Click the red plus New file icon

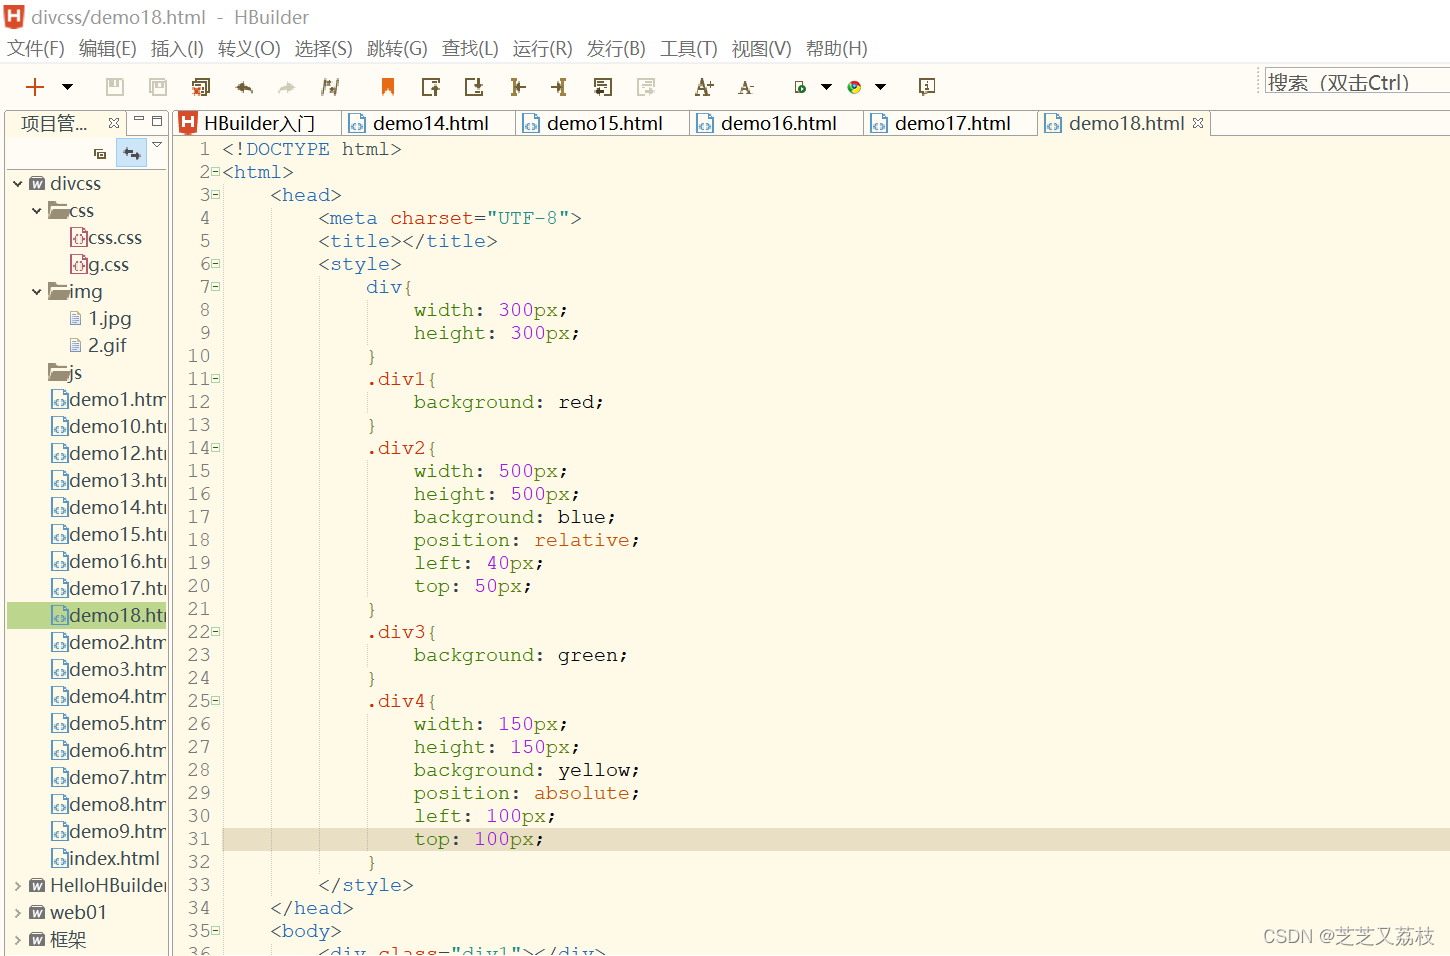(x=35, y=87)
